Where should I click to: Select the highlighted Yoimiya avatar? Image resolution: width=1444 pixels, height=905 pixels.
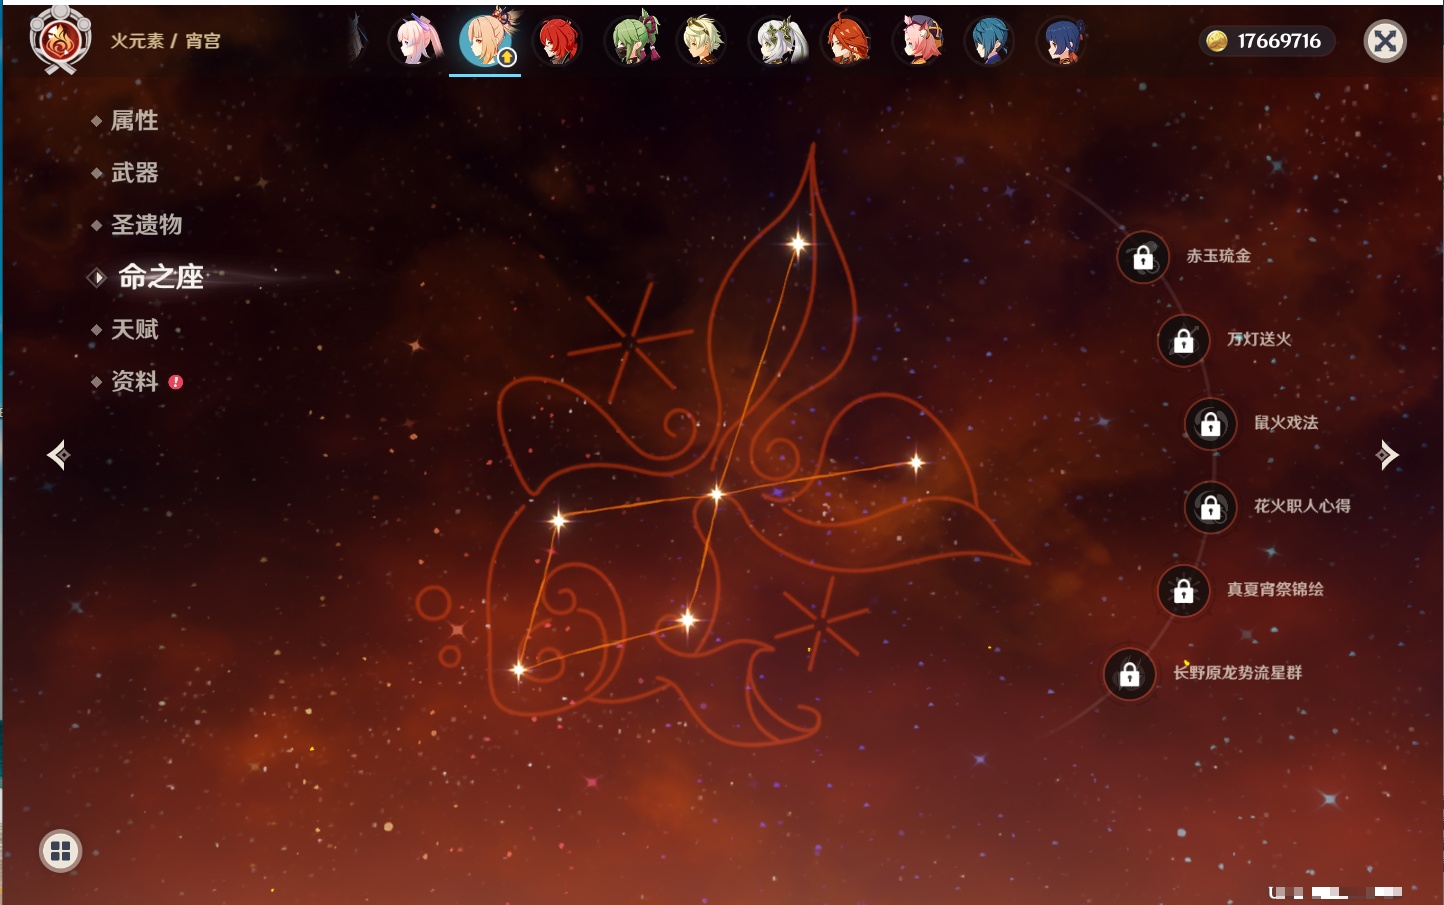point(485,41)
